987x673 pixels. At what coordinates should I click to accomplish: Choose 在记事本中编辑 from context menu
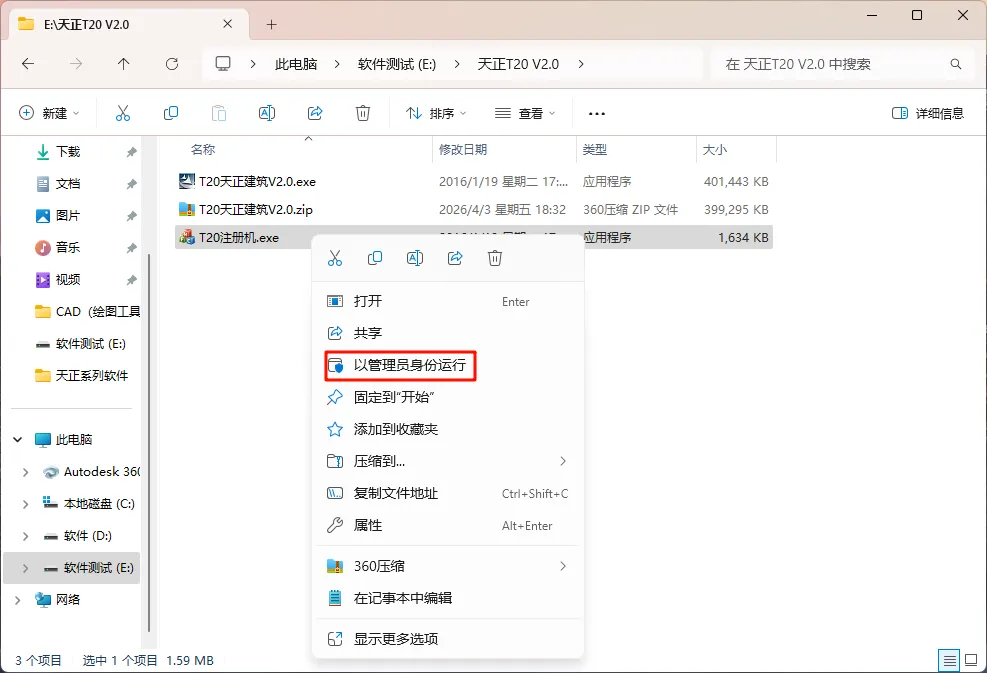pyautogui.click(x=448, y=598)
